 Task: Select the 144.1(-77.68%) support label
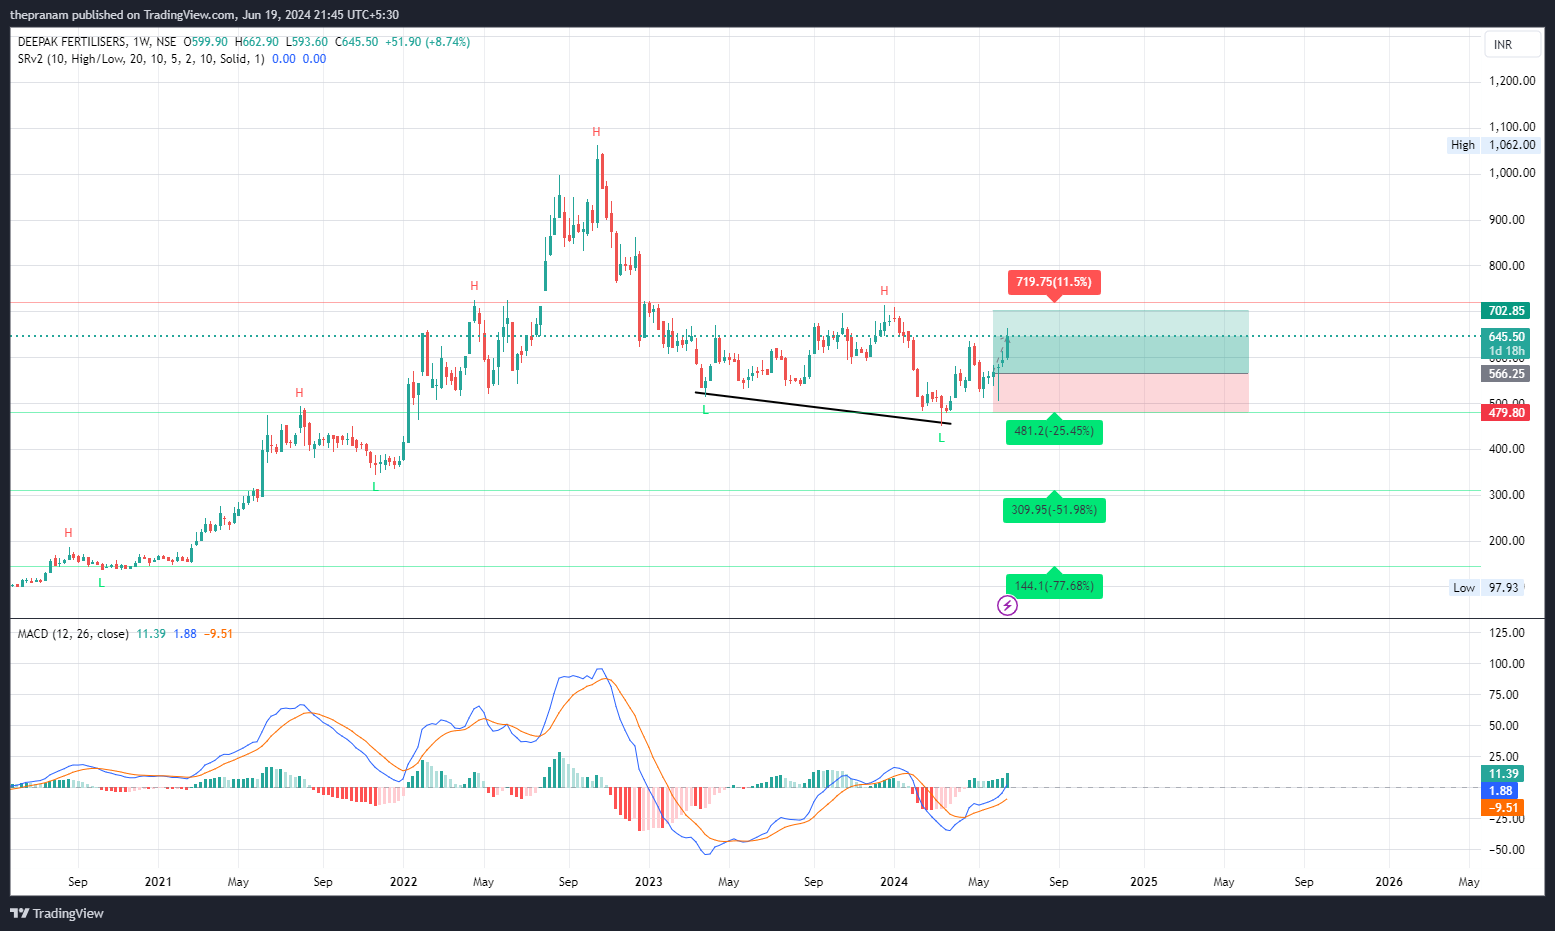click(1054, 586)
